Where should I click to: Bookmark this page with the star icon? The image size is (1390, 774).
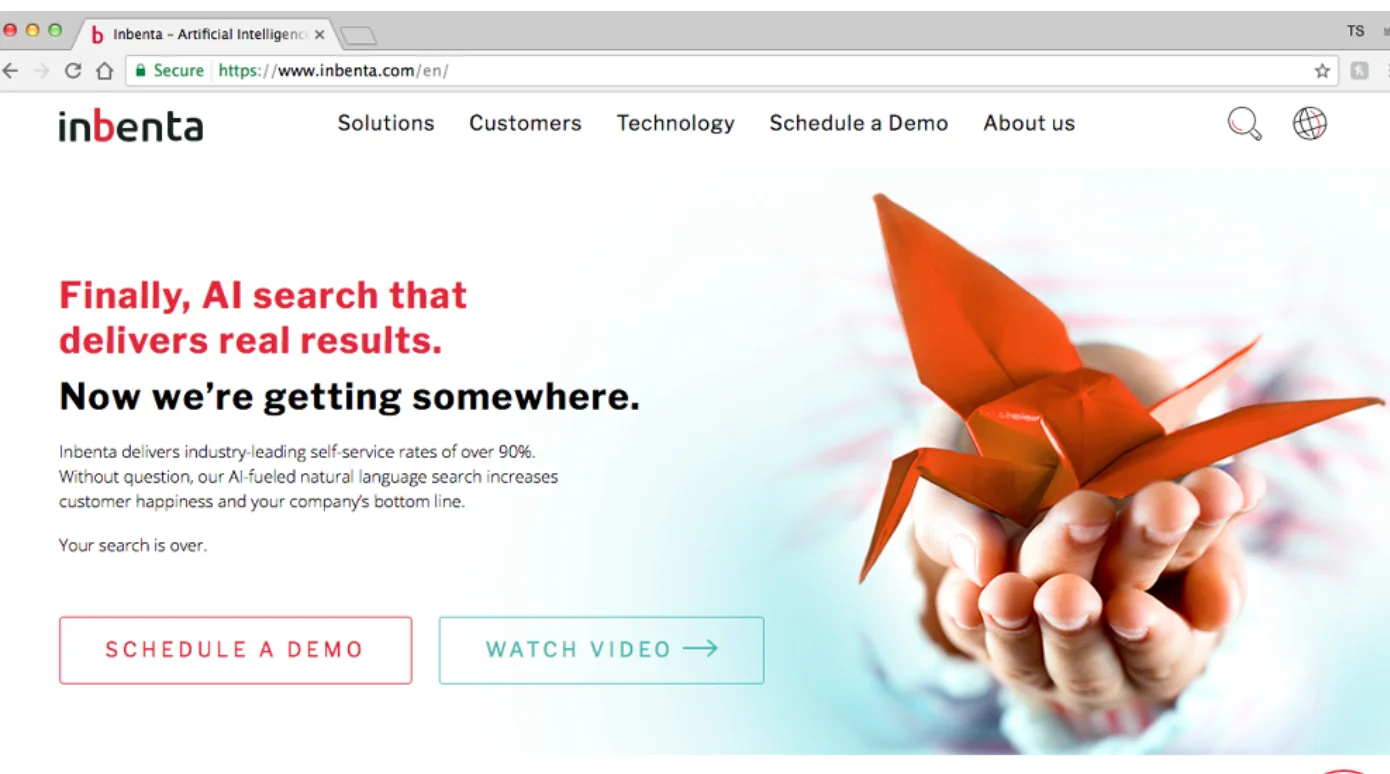(x=1322, y=71)
